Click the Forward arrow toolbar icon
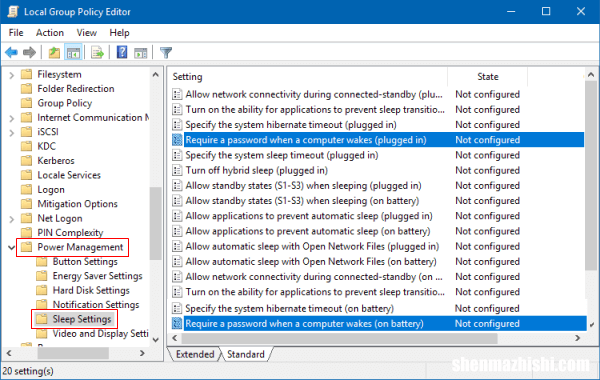 pyautogui.click(x=29, y=52)
